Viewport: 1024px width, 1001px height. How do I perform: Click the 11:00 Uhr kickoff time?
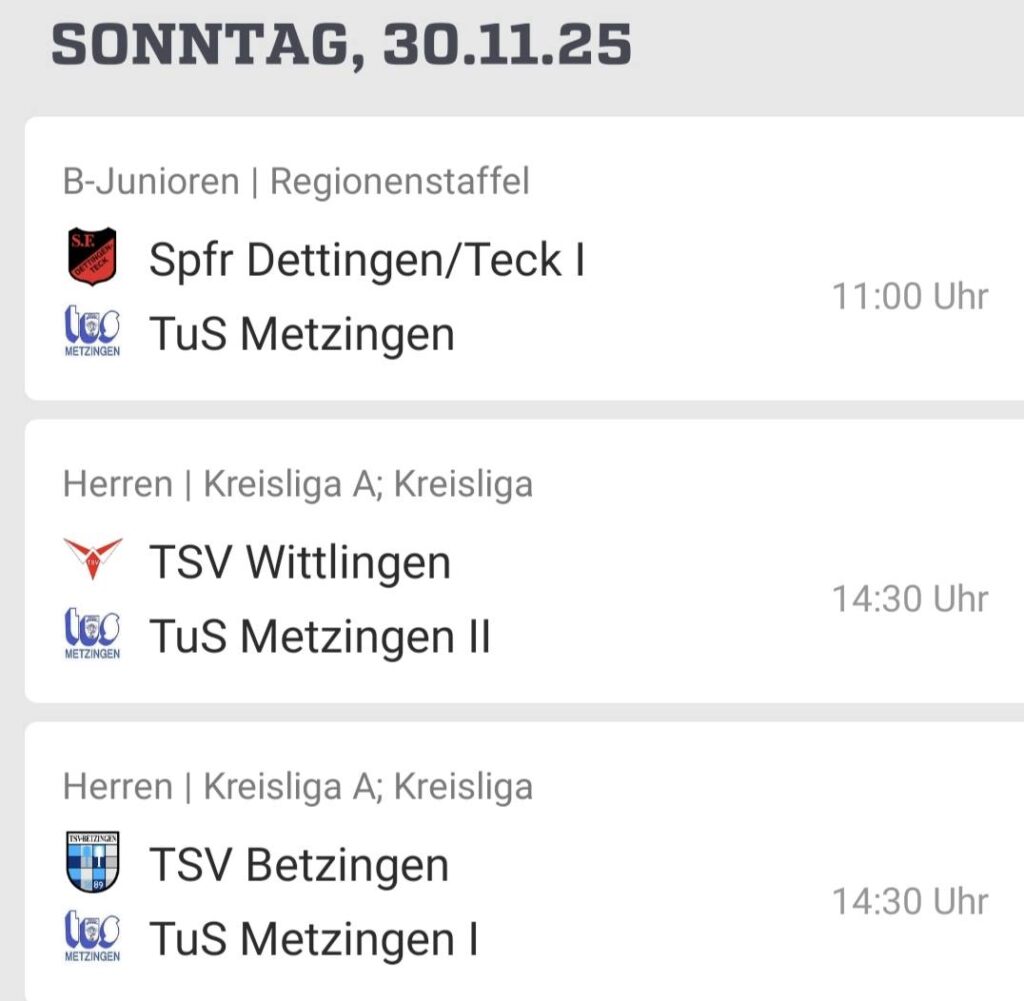(910, 297)
